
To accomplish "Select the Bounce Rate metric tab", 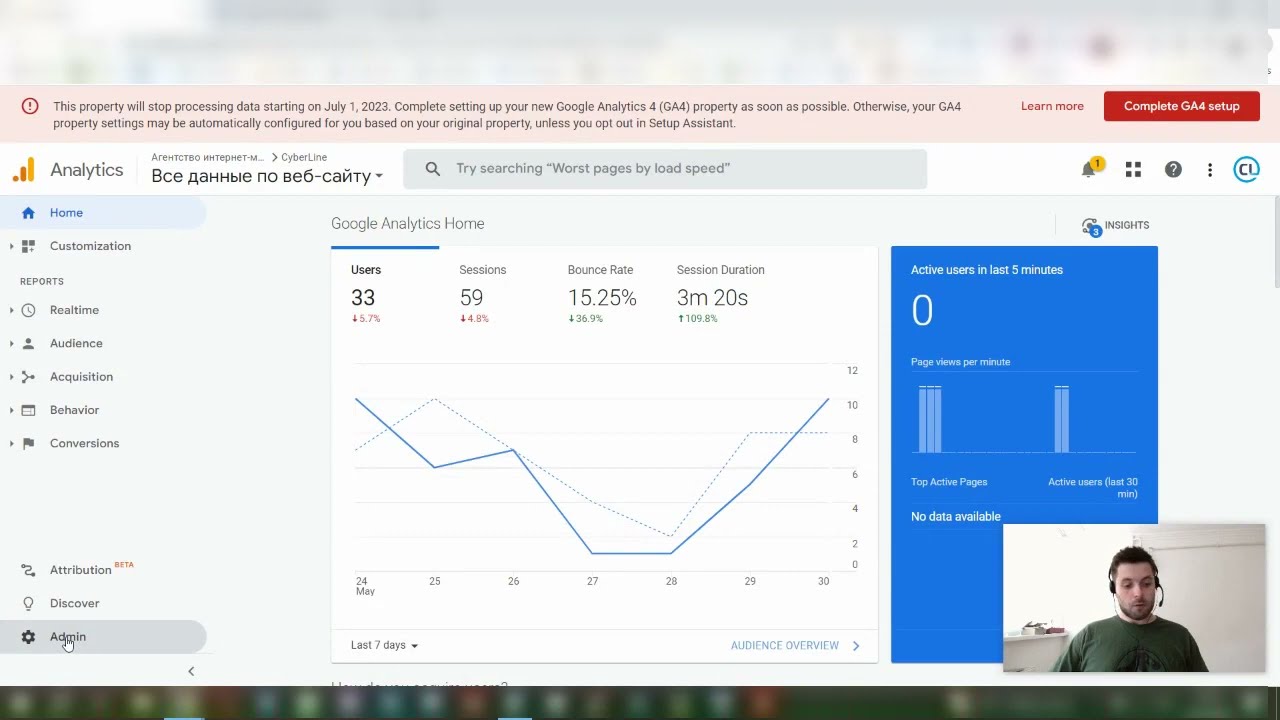I will point(602,292).
